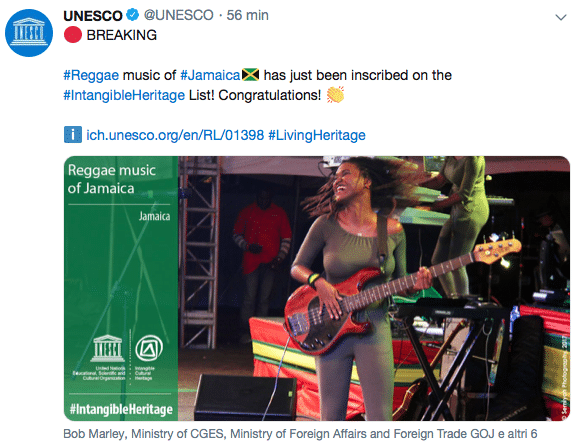Click the red BREAKING circle emoji
Viewport: 574px width, 442px height.
click(72, 35)
